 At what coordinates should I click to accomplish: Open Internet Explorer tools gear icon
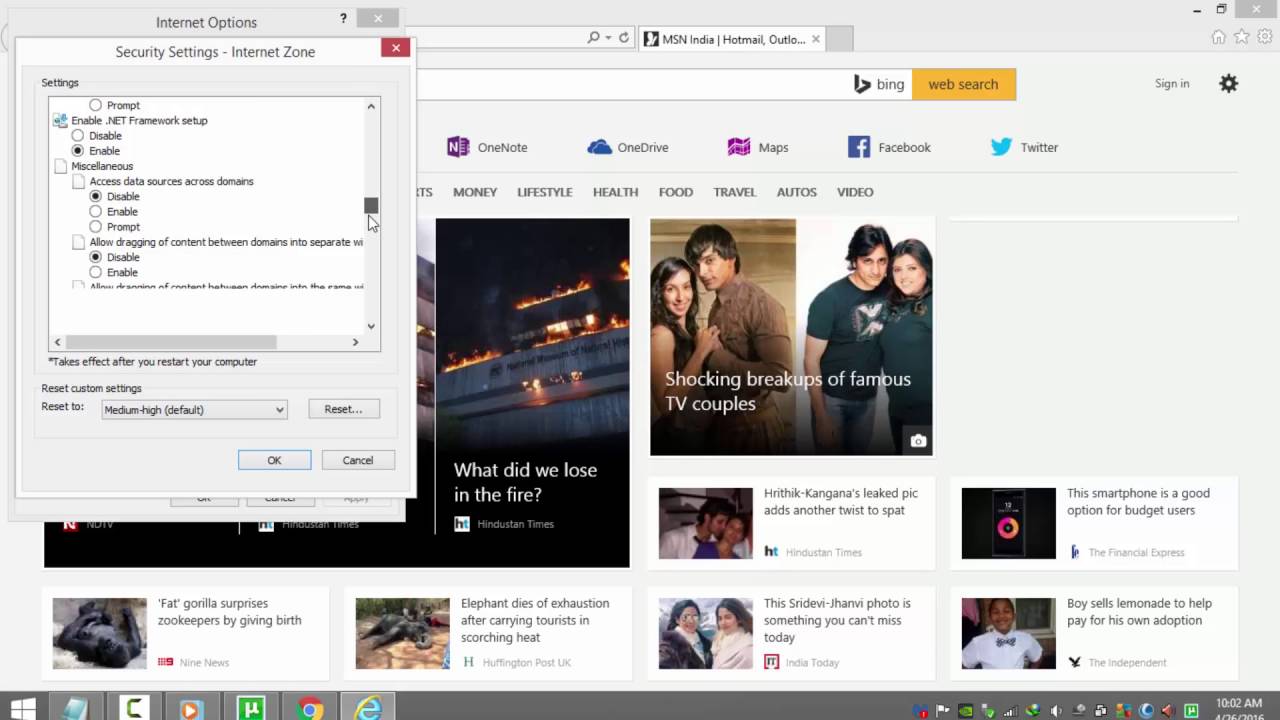coord(1263,37)
